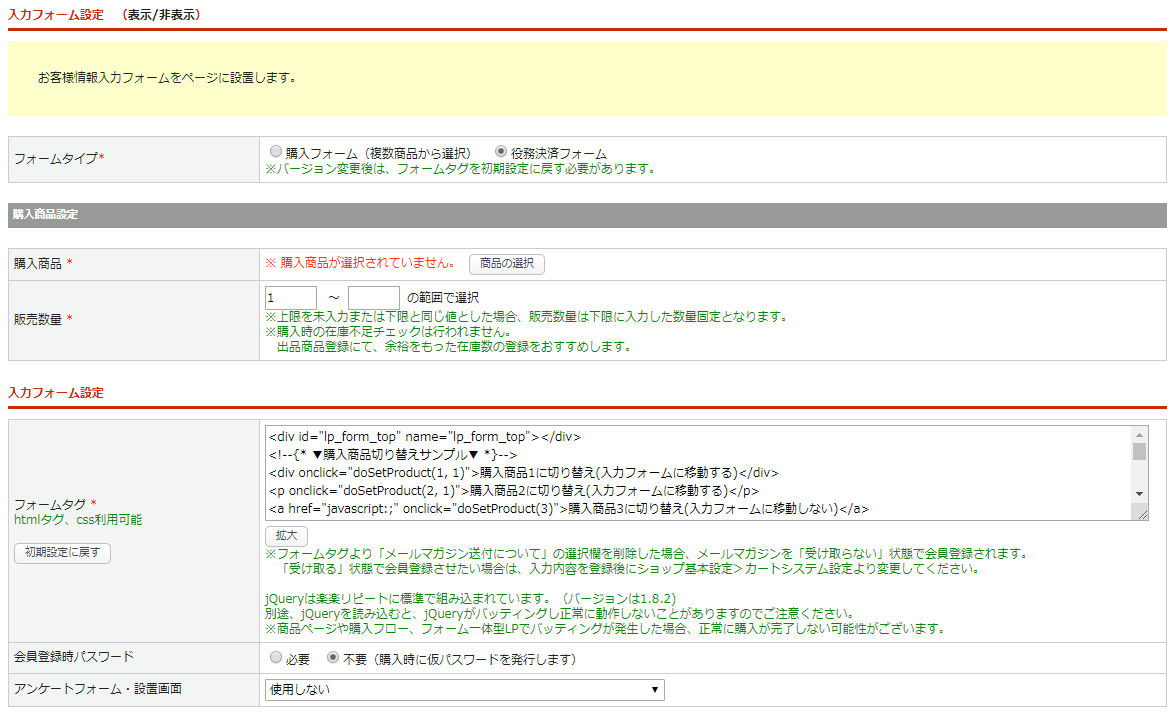Image resolution: width=1174 pixels, height=716 pixels.
Task: Click the 拡大 button below the textarea
Action: [286, 536]
